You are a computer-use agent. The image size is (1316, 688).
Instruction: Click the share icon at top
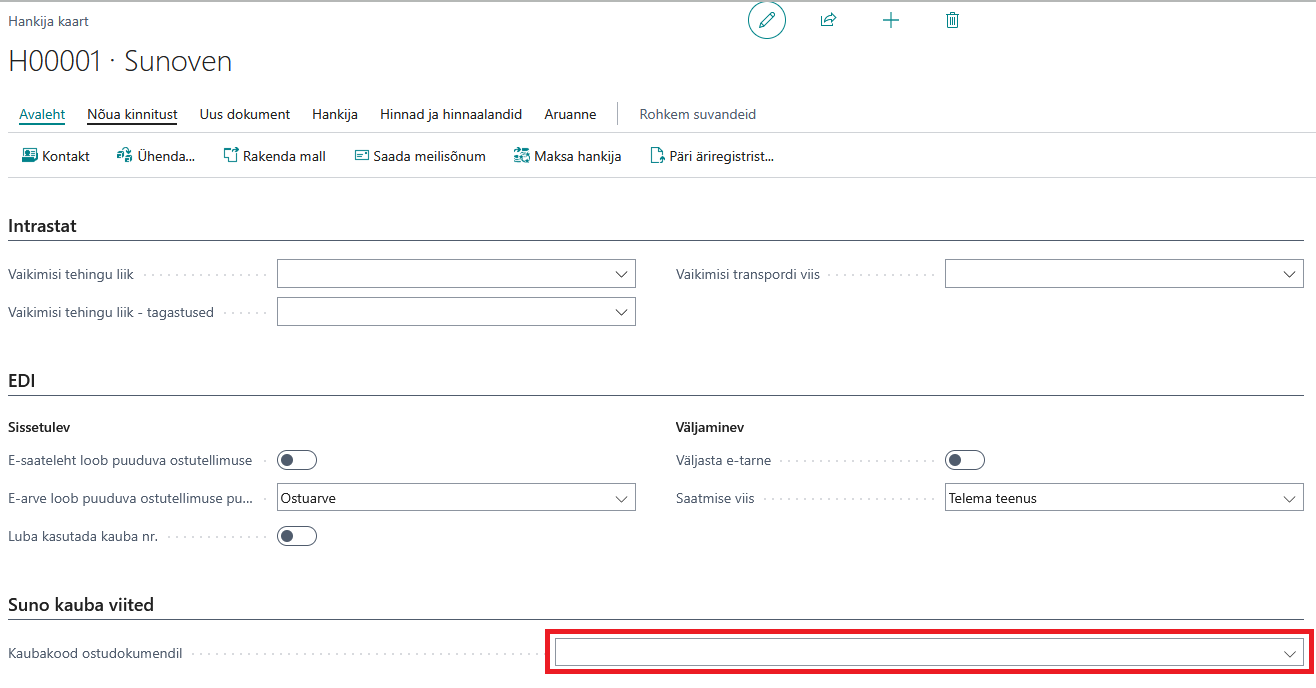coord(828,20)
